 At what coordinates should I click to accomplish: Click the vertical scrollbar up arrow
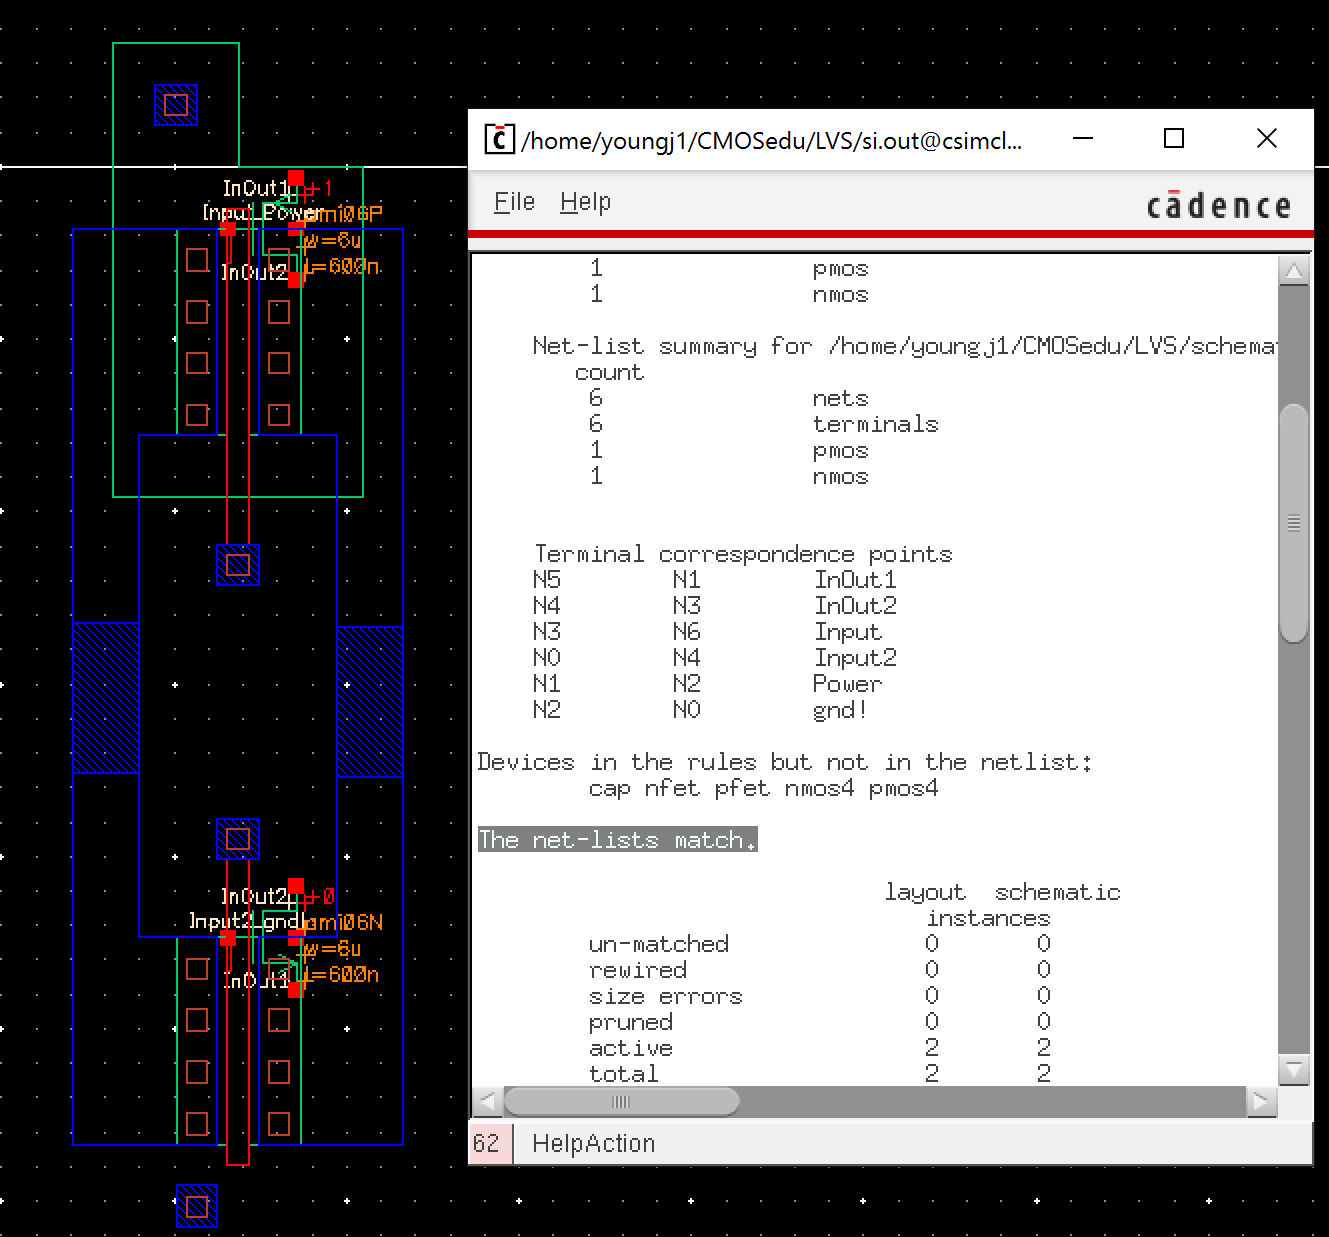click(1293, 271)
